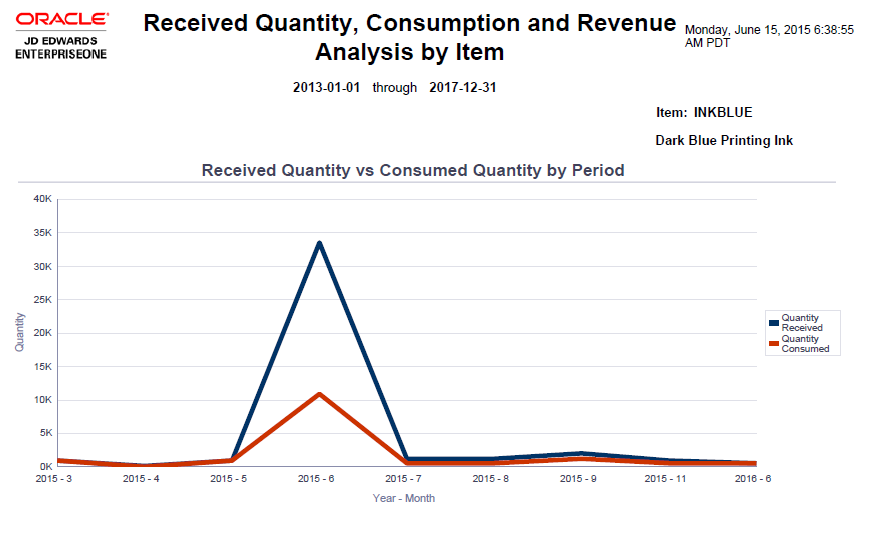Click the y-axis value 40K

pos(43,199)
